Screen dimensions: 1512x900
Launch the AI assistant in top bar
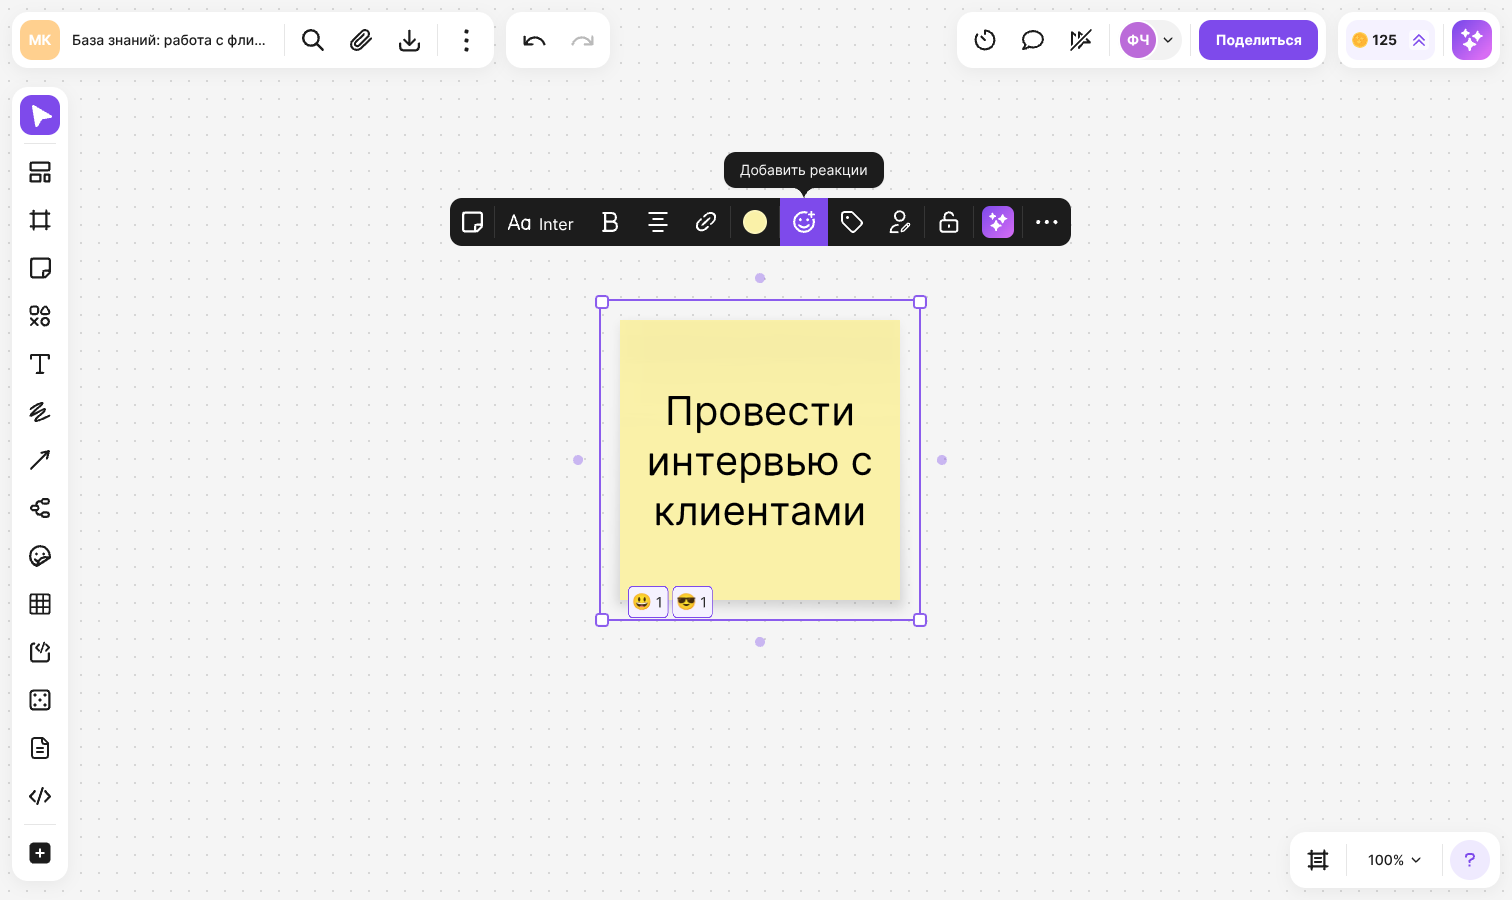1472,40
